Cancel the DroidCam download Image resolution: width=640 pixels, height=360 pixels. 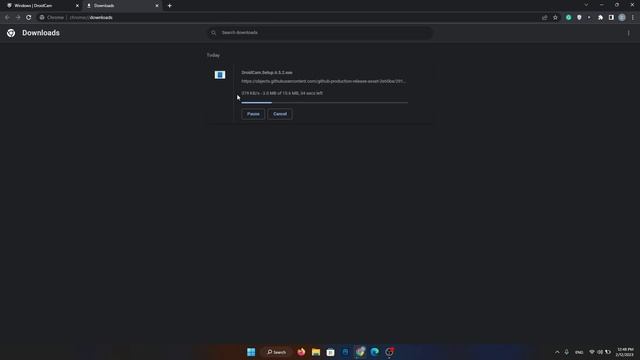[x=280, y=114]
